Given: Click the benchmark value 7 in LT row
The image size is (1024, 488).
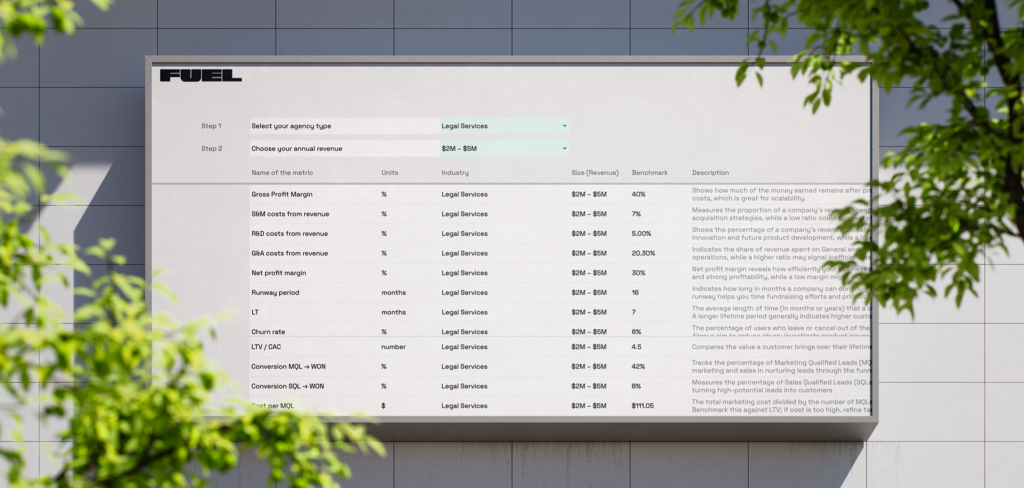Looking at the screenshot, I should [x=634, y=312].
